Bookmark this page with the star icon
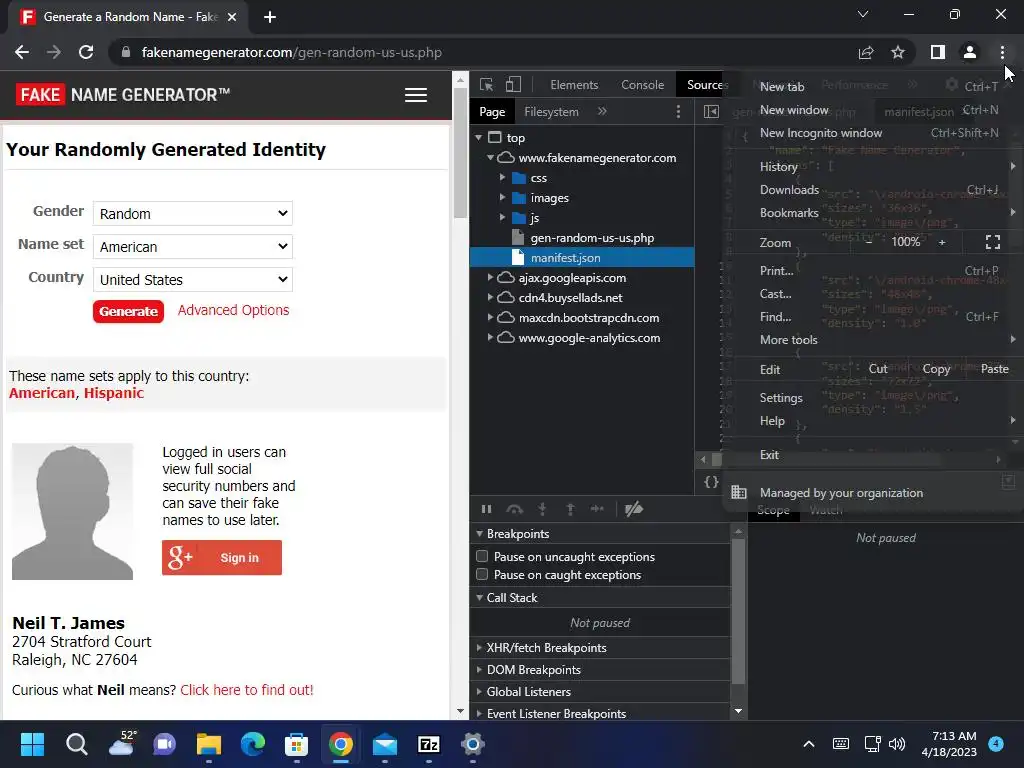Image resolution: width=1024 pixels, height=768 pixels. [898, 52]
